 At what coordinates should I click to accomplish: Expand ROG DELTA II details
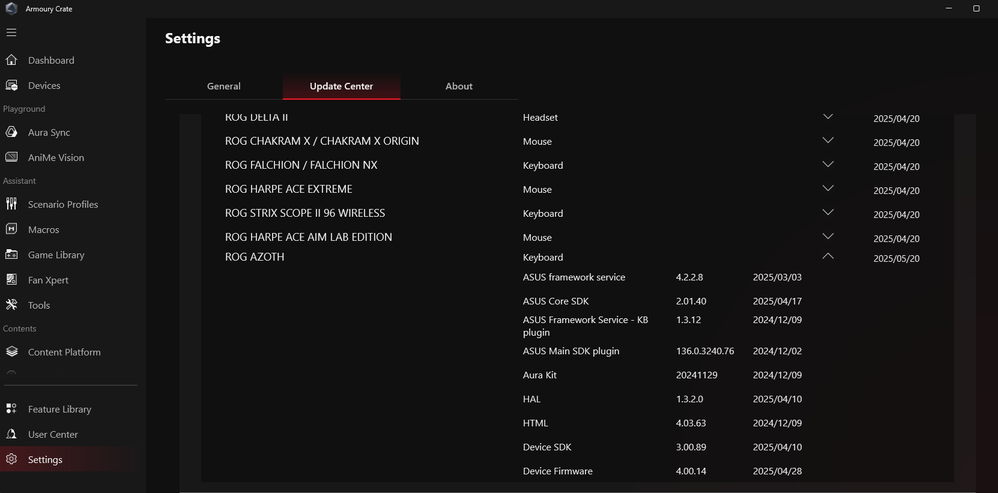tap(828, 116)
